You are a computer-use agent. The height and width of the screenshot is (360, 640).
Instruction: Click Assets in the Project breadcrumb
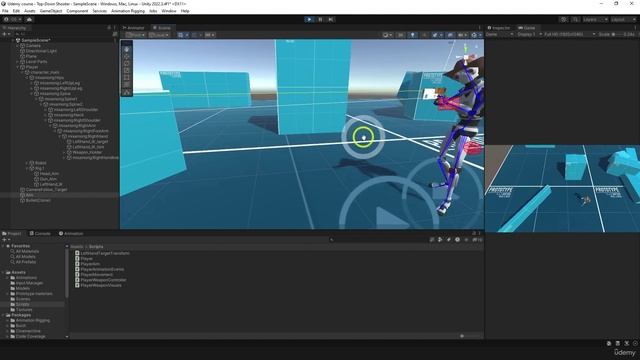pyautogui.click(x=76, y=247)
